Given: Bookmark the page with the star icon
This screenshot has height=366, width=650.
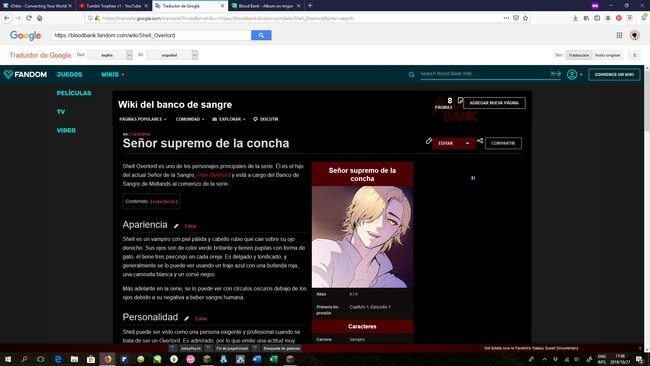Looking at the screenshot, I should (x=525, y=18).
